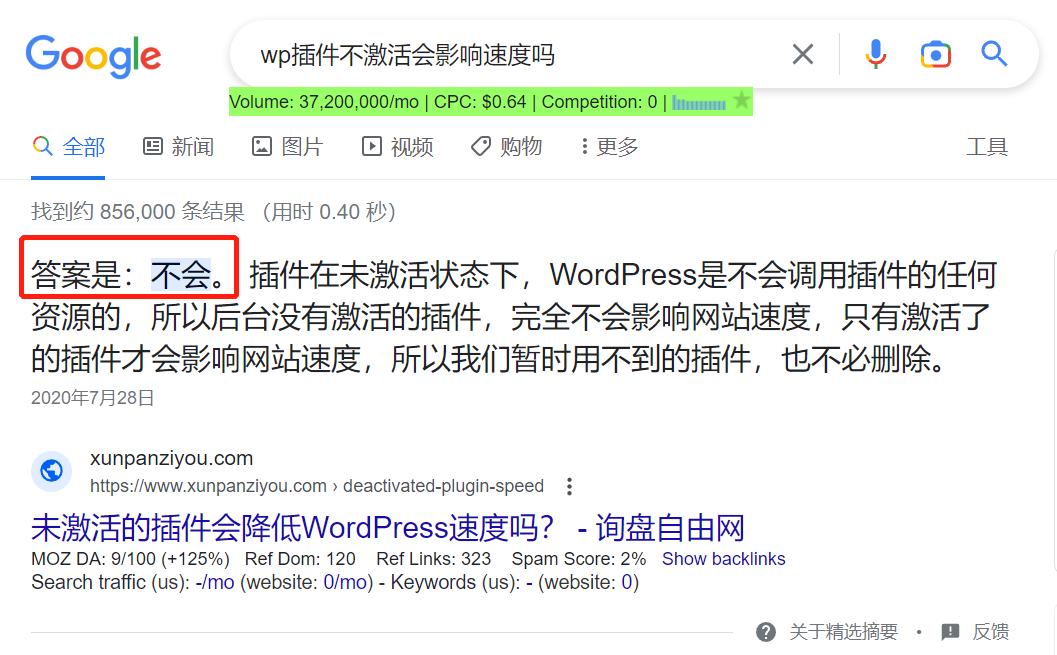Image resolution: width=1057 pixels, height=655 pixels.
Task: Click the 0/mo website traffic link
Action: [344, 582]
